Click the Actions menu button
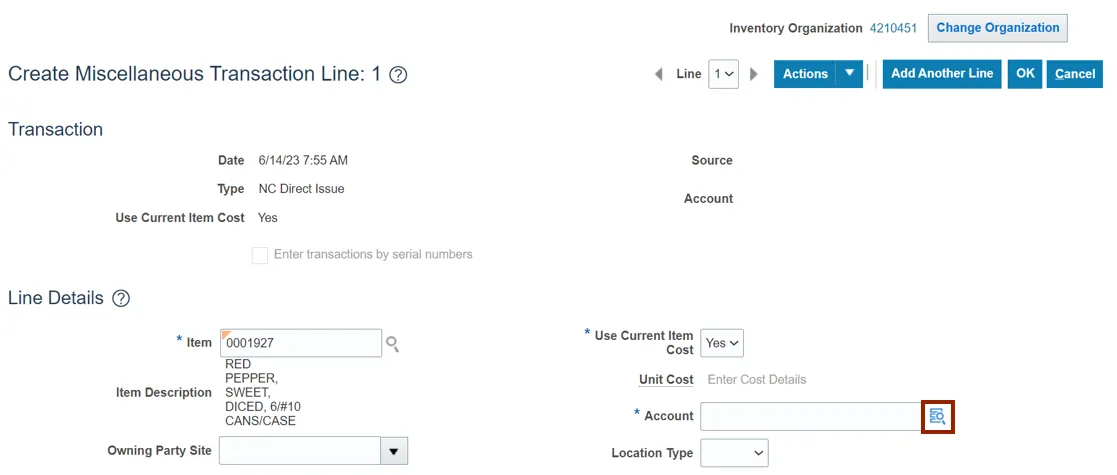This screenshot has width=1117, height=475. pos(805,74)
